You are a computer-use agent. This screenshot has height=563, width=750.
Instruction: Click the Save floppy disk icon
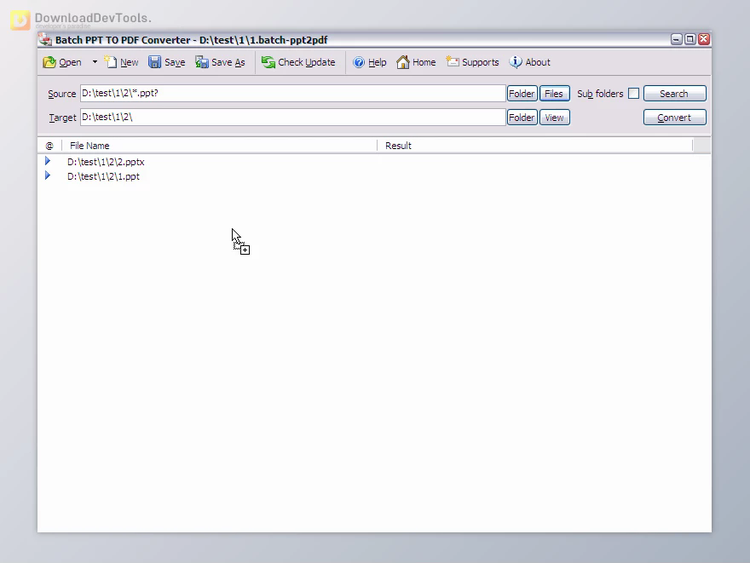[154, 62]
